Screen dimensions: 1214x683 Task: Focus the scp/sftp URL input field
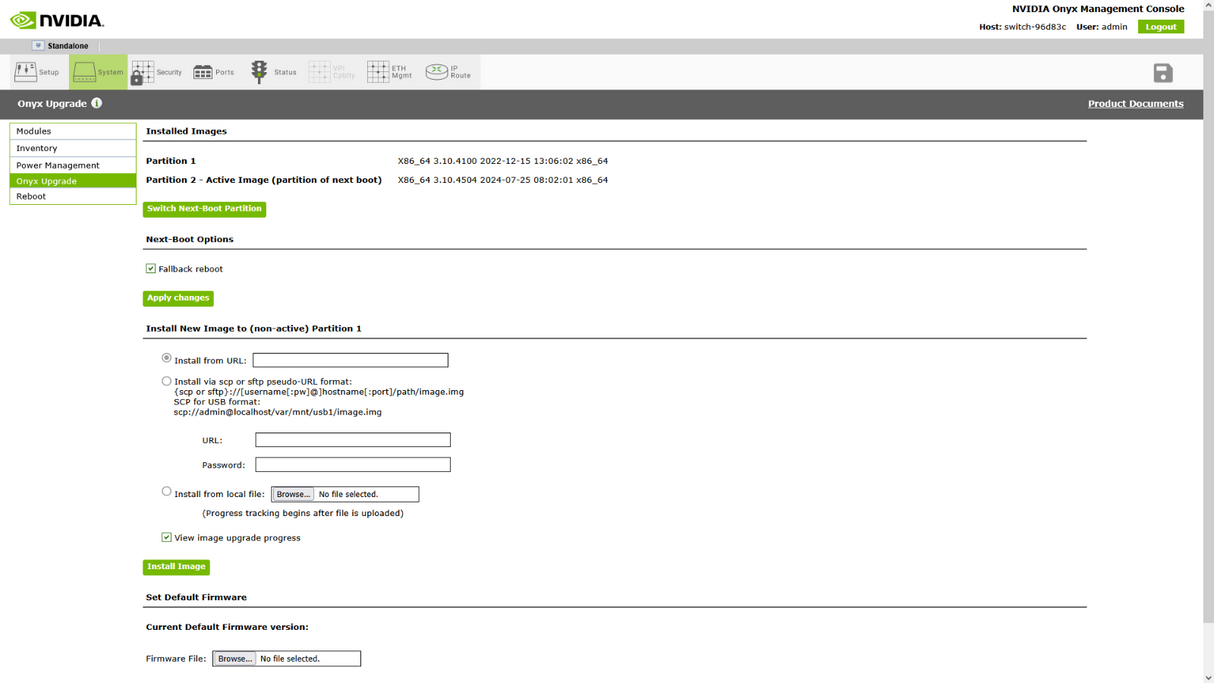pyautogui.click(x=353, y=440)
